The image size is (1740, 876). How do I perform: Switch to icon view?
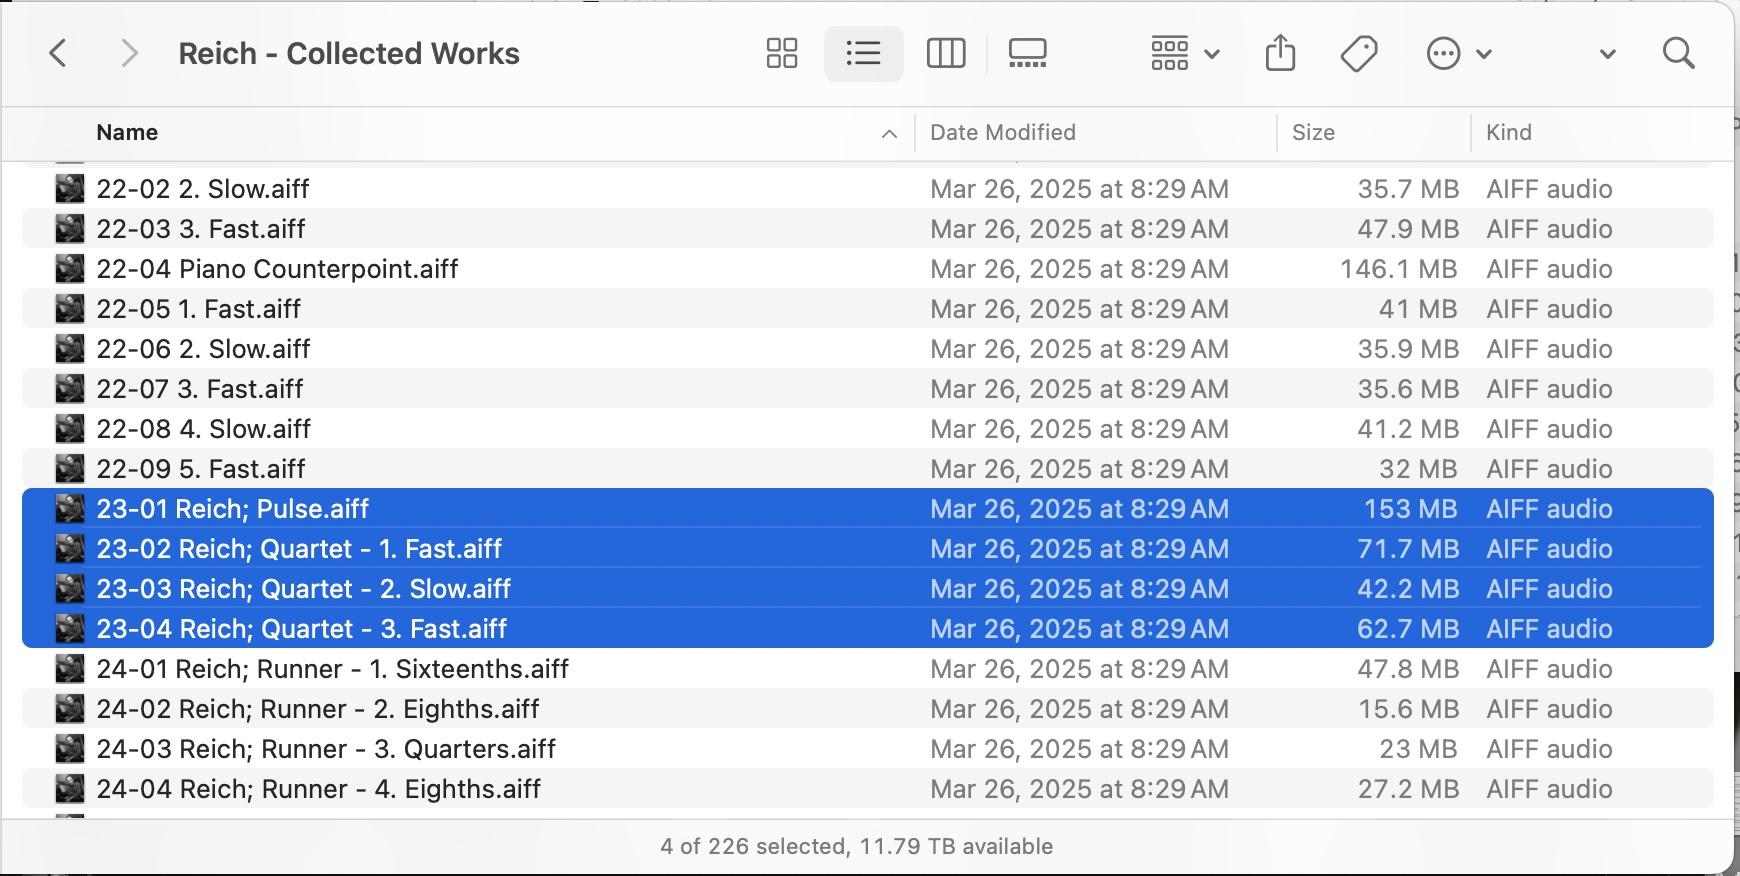point(782,53)
